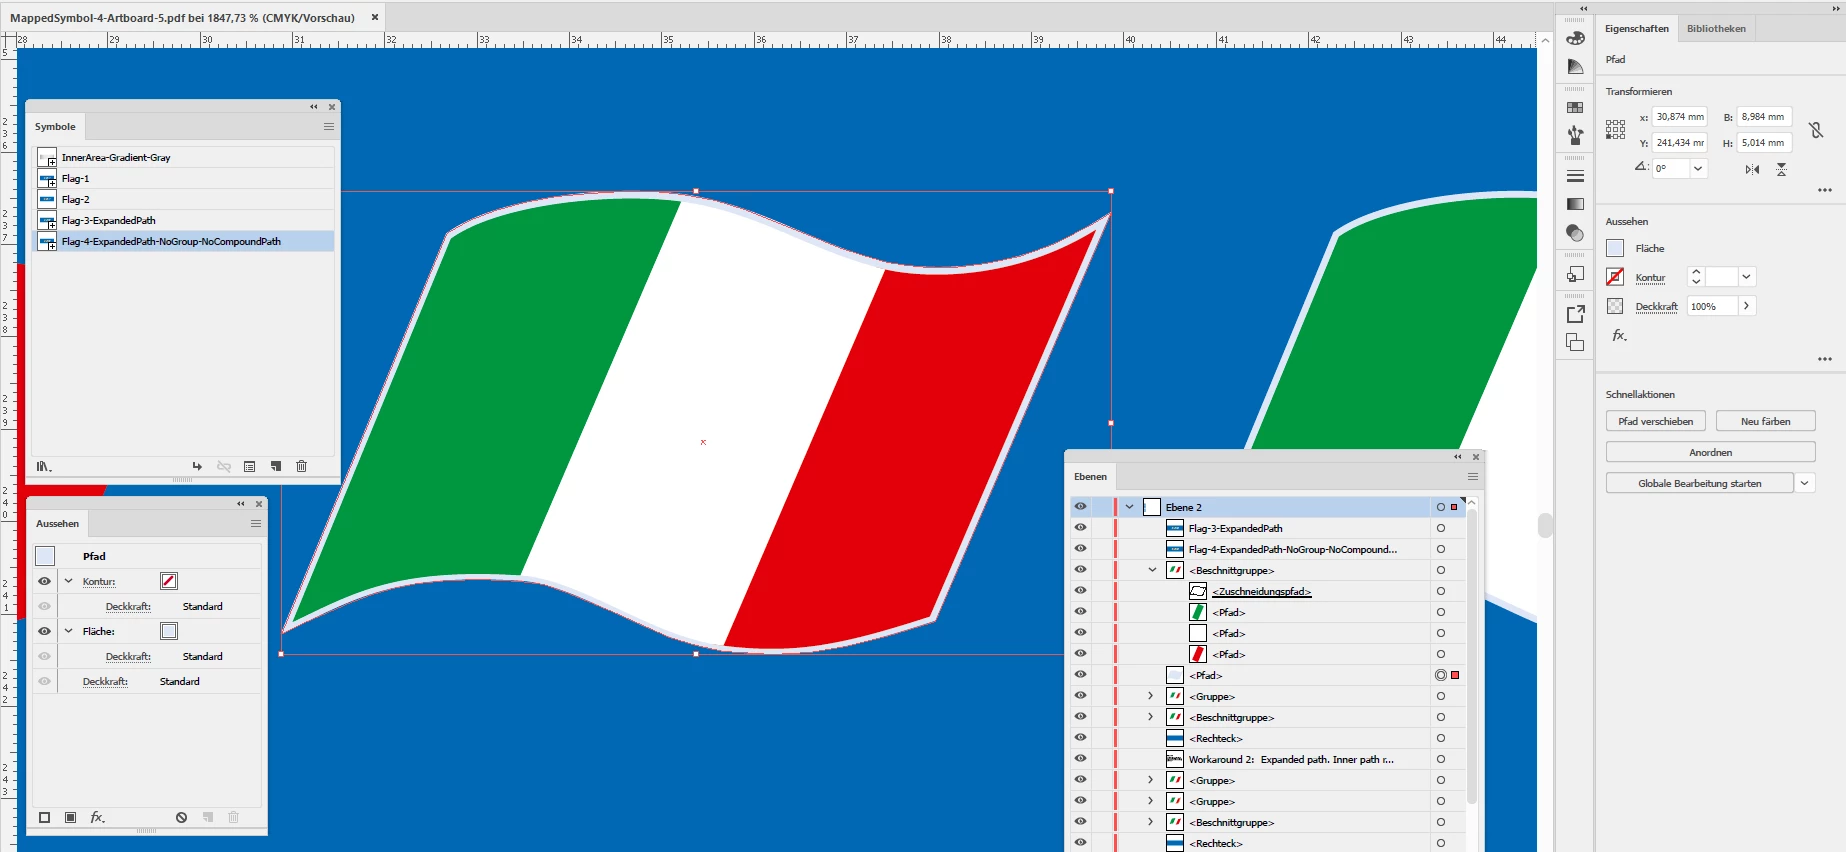
Task: Select Eigenschaften tab
Action: pos(1636,28)
